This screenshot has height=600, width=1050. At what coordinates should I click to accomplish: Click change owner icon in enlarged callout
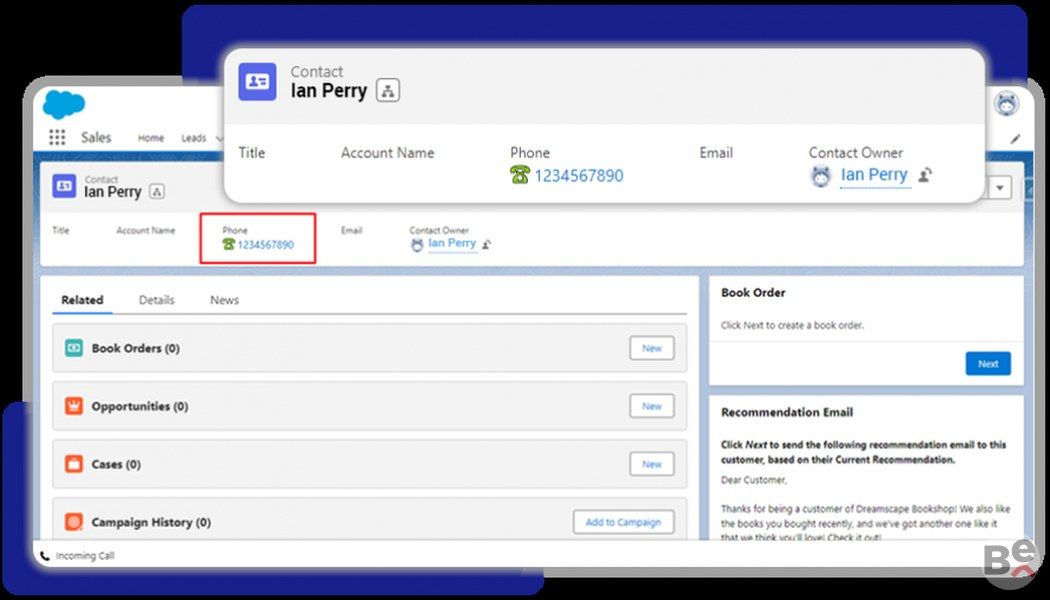coord(926,176)
